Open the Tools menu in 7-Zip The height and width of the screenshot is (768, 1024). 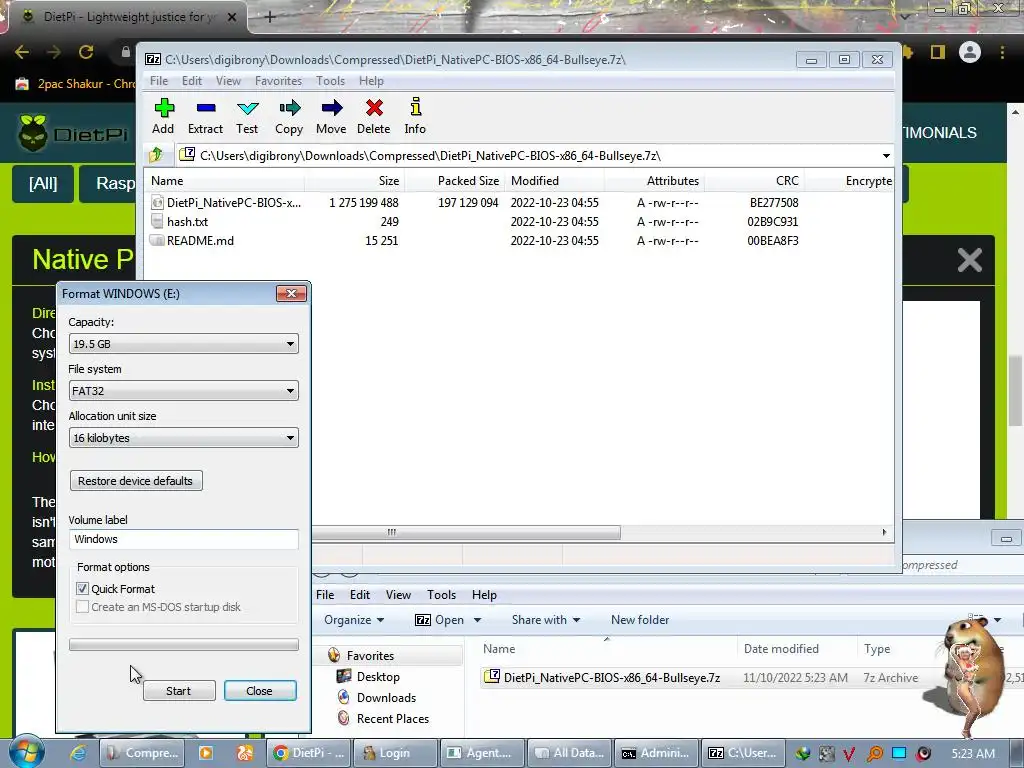coord(330,81)
